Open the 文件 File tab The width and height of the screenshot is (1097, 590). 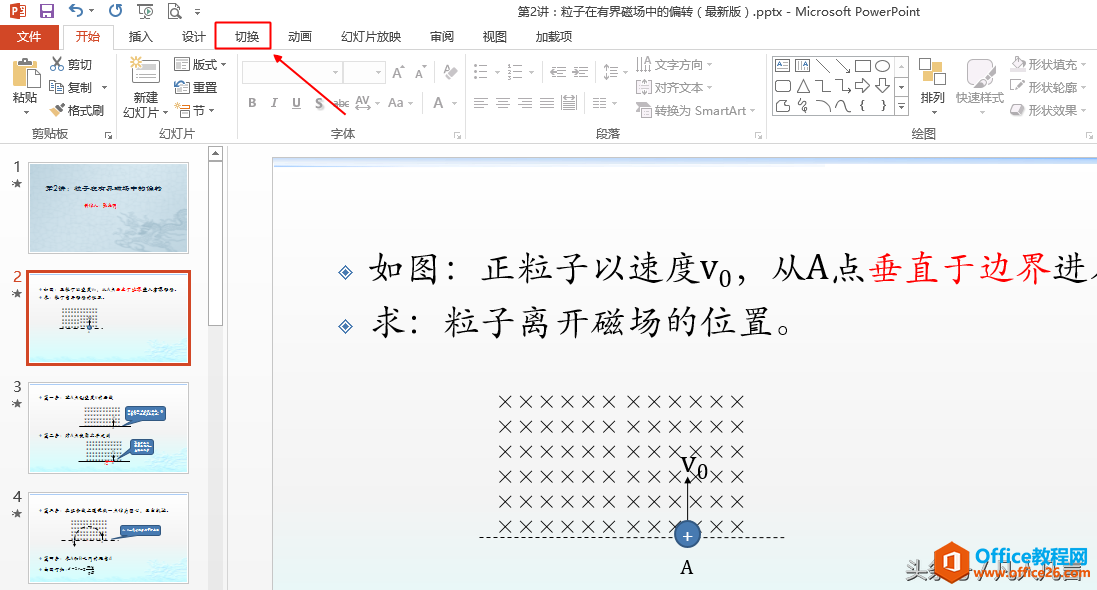tap(29, 36)
